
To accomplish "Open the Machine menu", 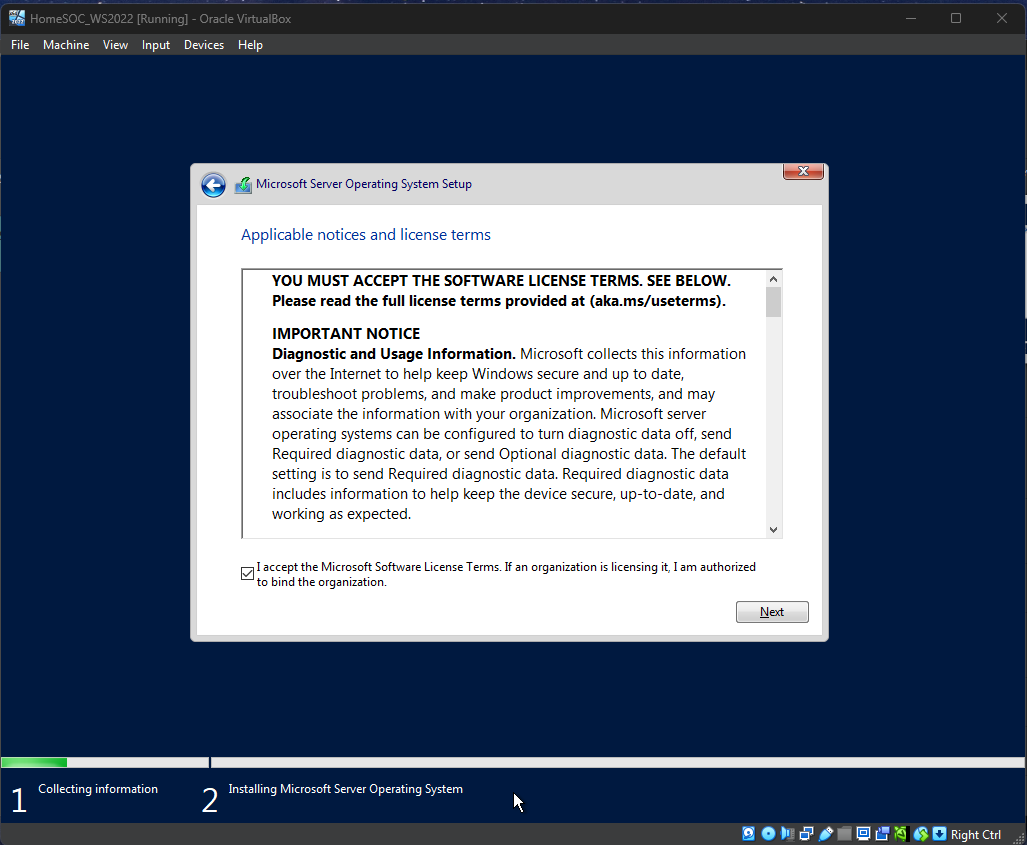I will (66, 45).
